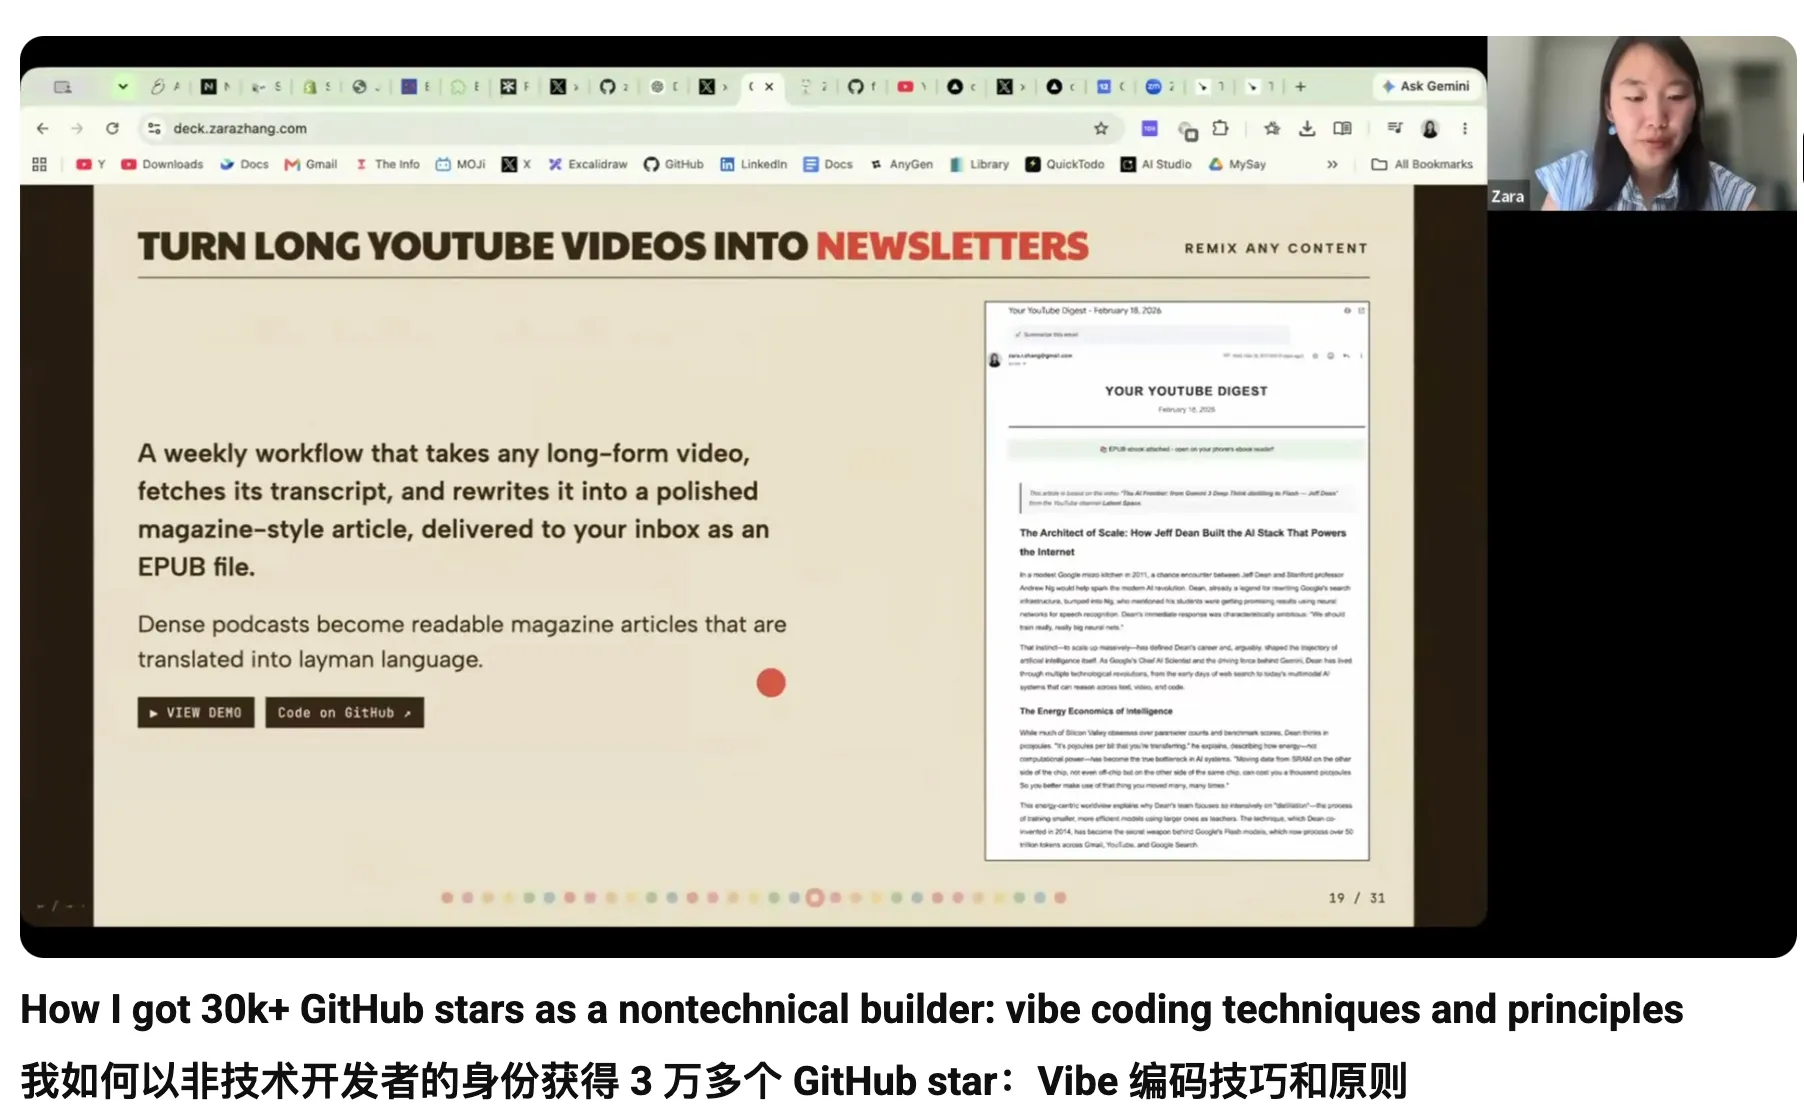Switch to the Shopify tab
The width and height of the screenshot is (1804, 1118).
click(x=310, y=87)
